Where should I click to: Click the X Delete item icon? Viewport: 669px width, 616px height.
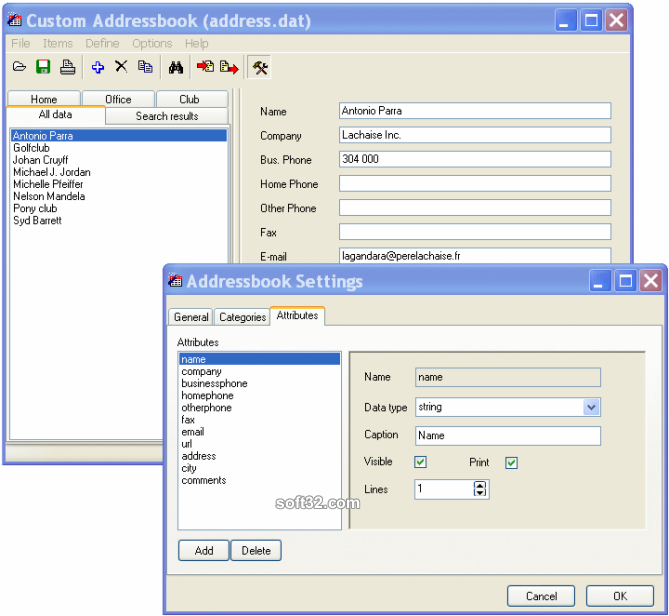pos(121,67)
